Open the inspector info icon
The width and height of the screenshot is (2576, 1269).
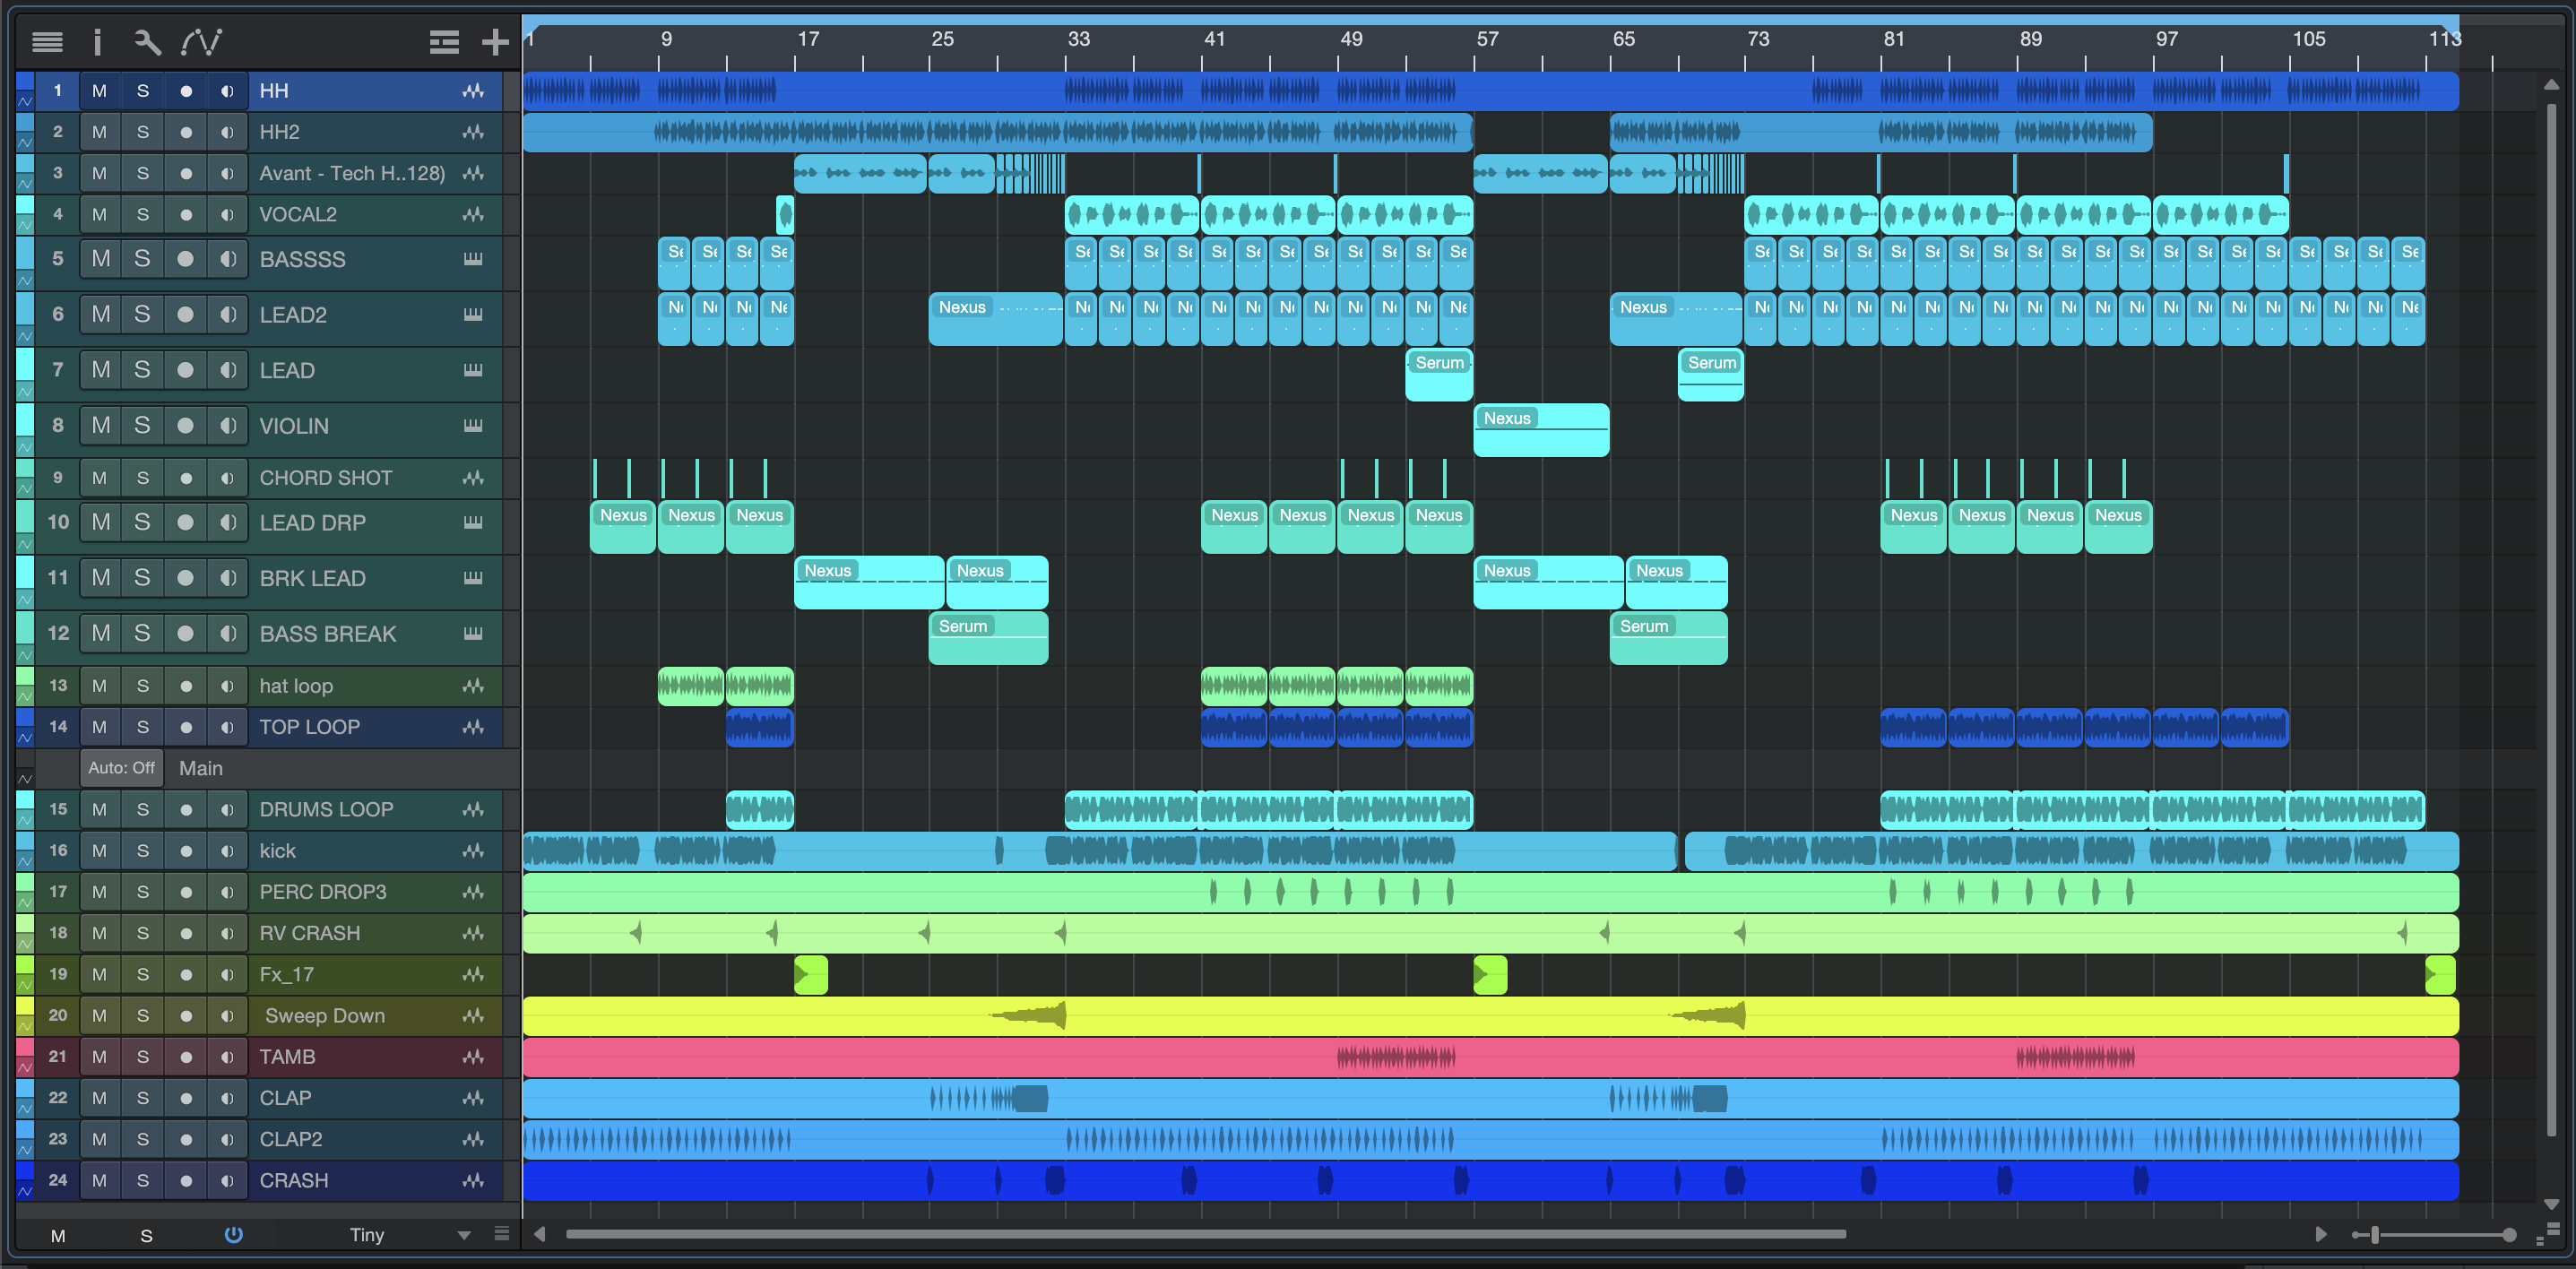[x=97, y=41]
